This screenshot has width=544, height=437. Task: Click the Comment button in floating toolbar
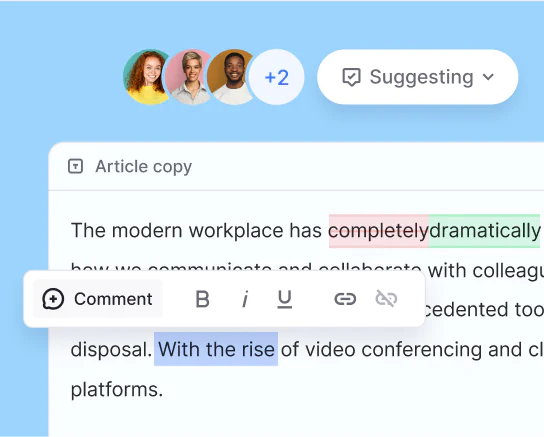point(97,299)
